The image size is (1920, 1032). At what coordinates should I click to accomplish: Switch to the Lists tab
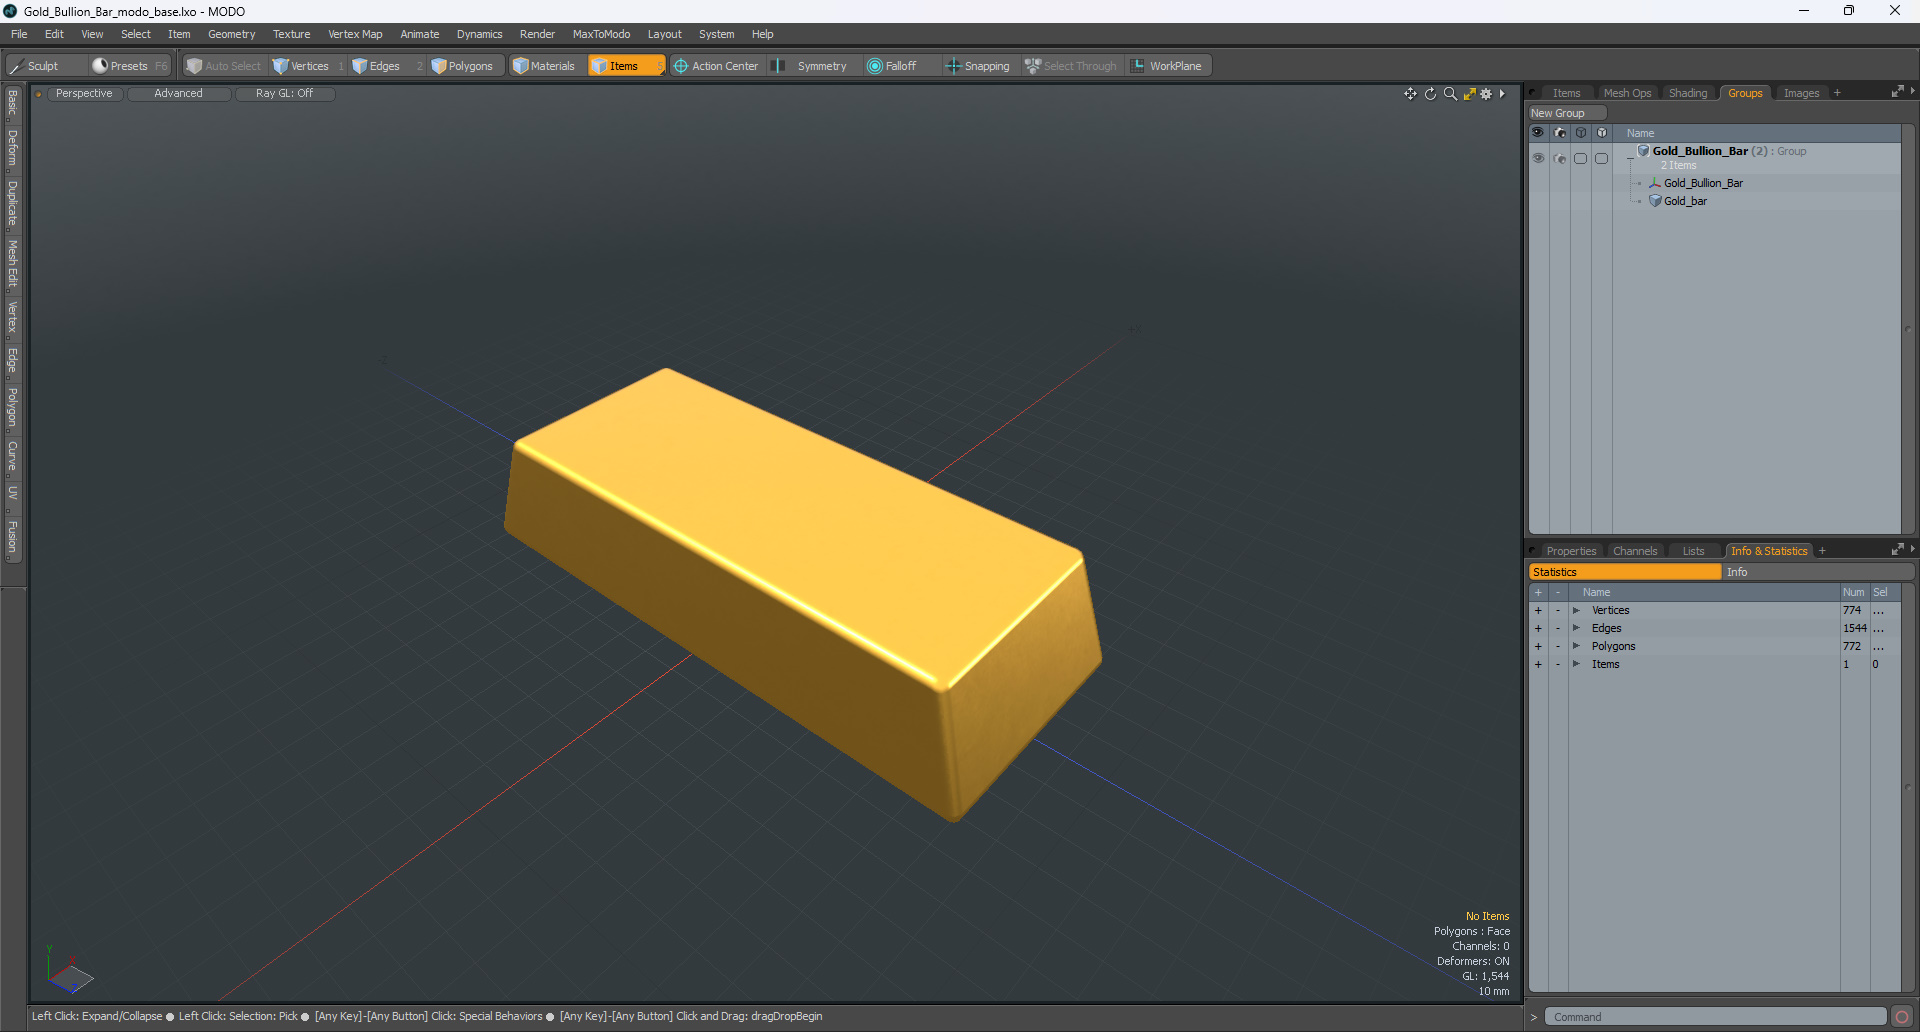click(1693, 551)
